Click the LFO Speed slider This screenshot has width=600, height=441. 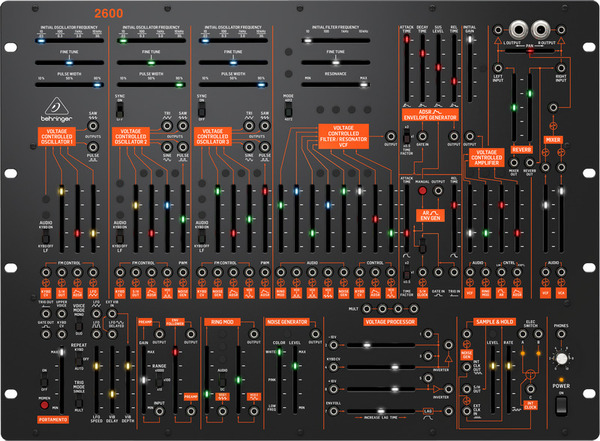pyautogui.click(x=96, y=379)
